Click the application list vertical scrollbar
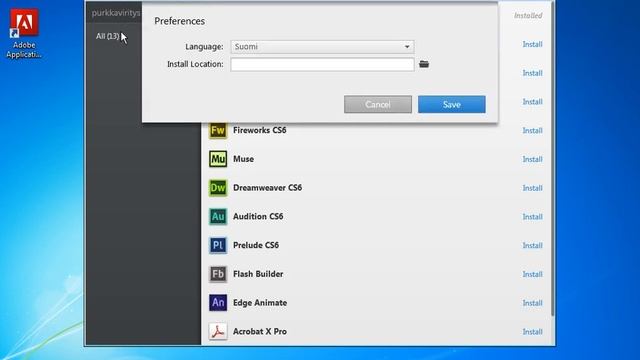 (552, 159)
